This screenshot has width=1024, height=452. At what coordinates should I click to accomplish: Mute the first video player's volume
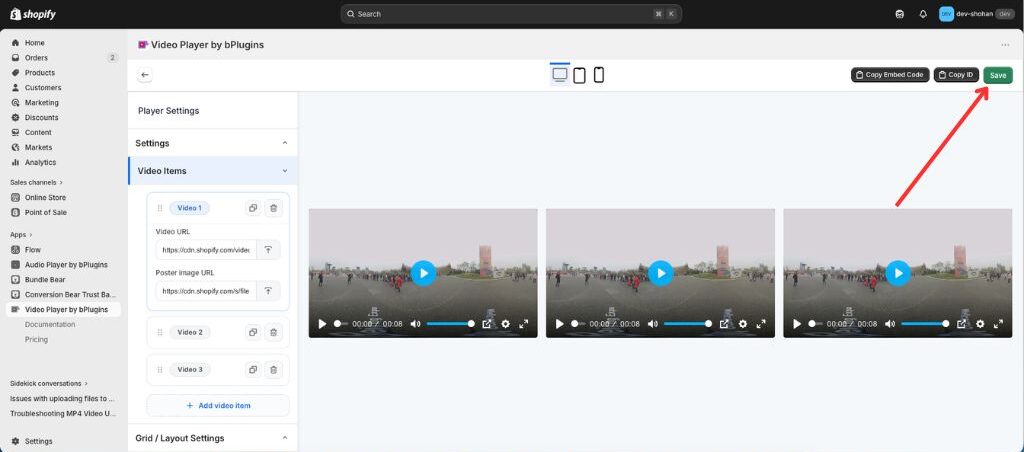416,324
